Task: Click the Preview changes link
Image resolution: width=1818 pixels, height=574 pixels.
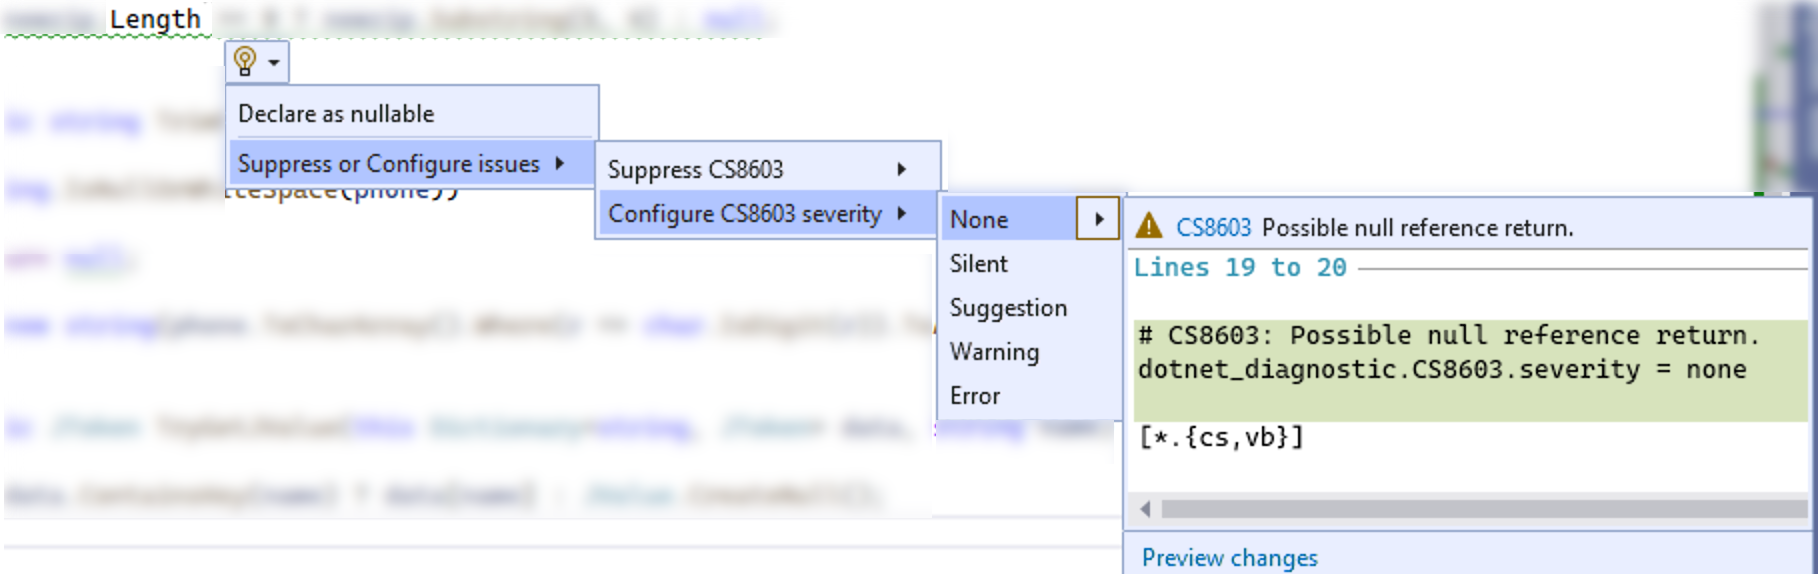Action: 1229,557
